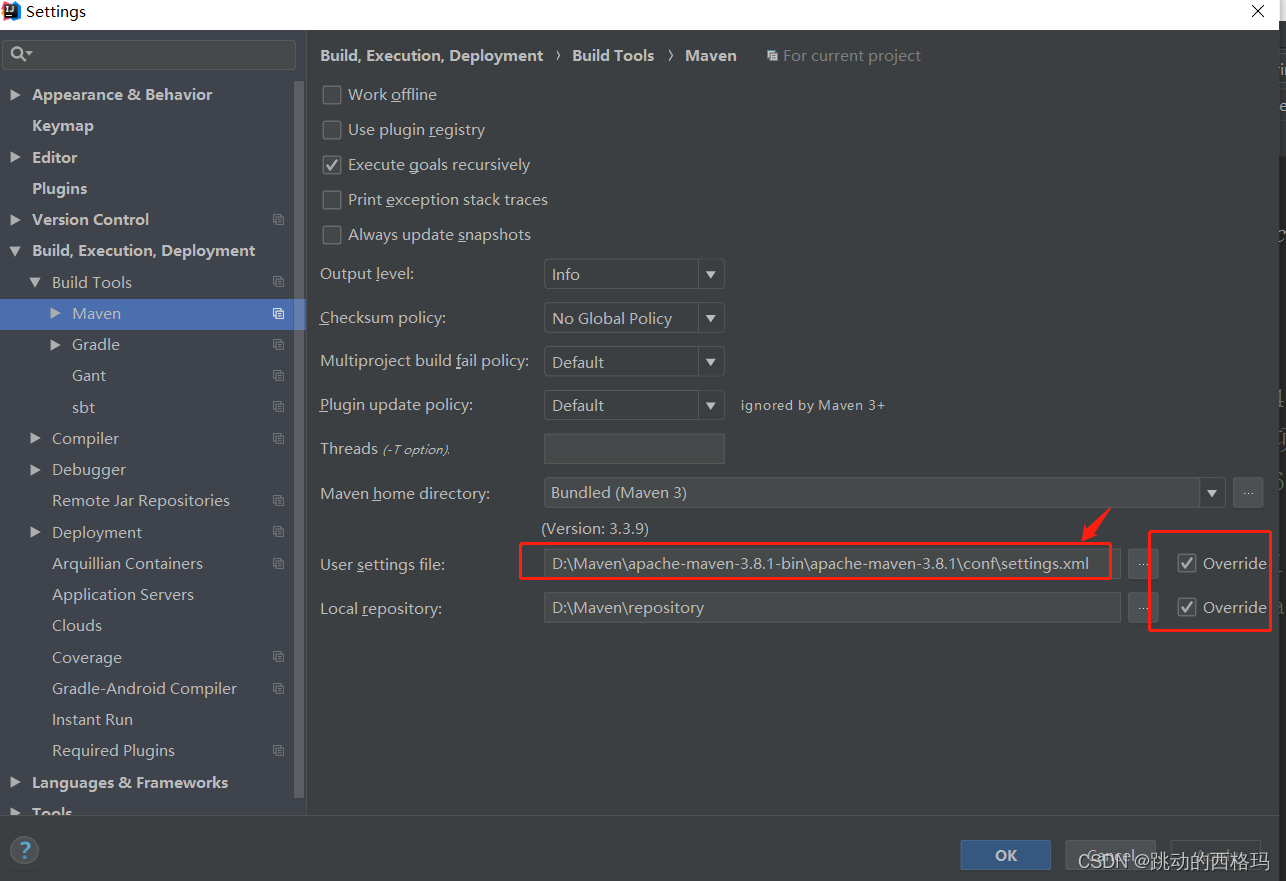The image size is (1286, 881).
Task: Check Always update snapshots
Action: coord(332,235)
